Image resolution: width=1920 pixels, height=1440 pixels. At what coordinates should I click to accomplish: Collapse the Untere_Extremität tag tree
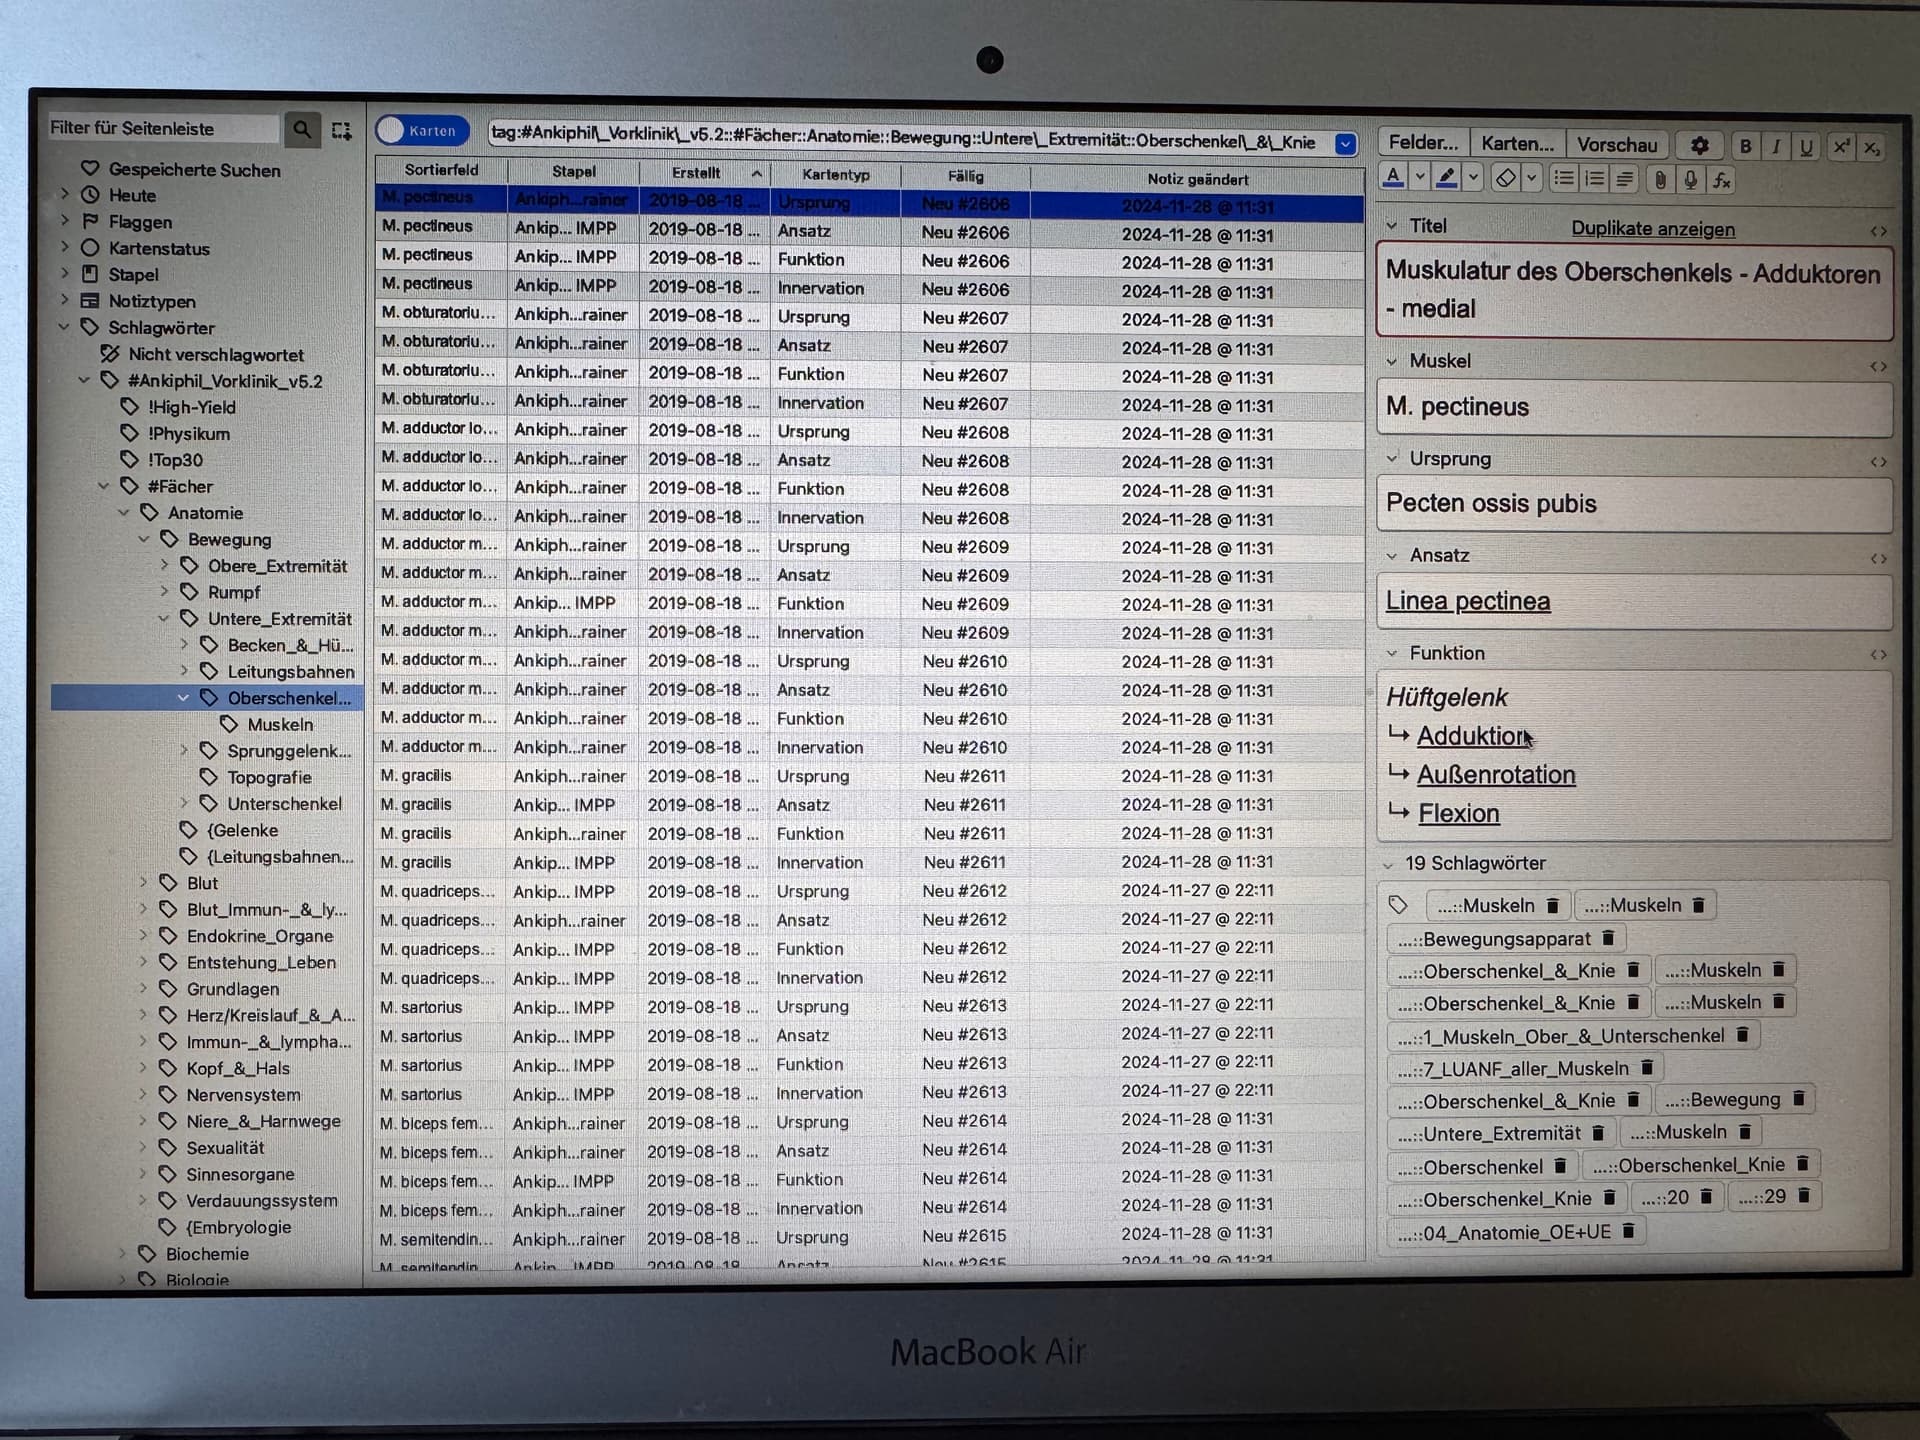(x=164, y=619)
